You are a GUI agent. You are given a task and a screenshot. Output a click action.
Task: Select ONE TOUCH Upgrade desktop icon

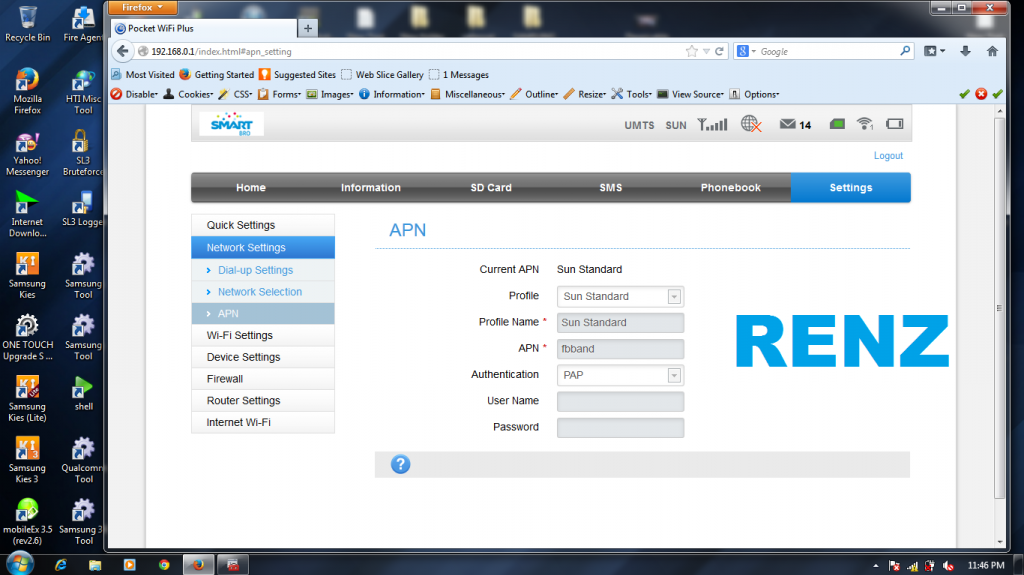[27, 338]
